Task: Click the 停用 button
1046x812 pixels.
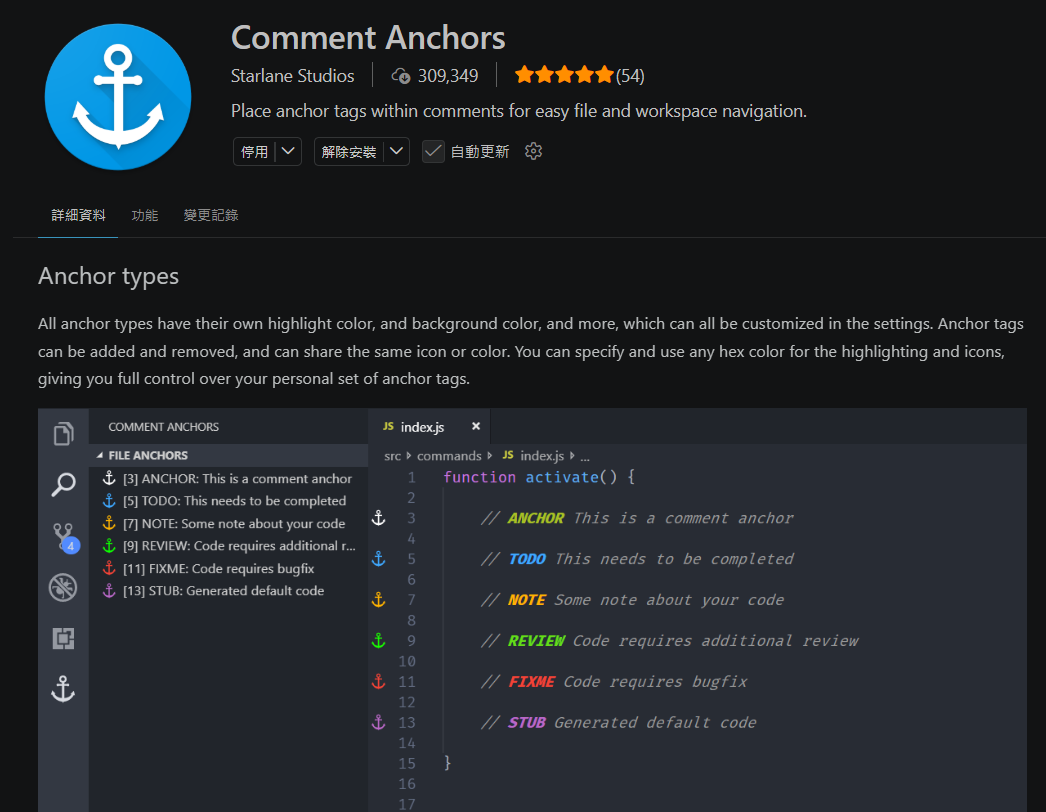Action: tap(254, 151)
